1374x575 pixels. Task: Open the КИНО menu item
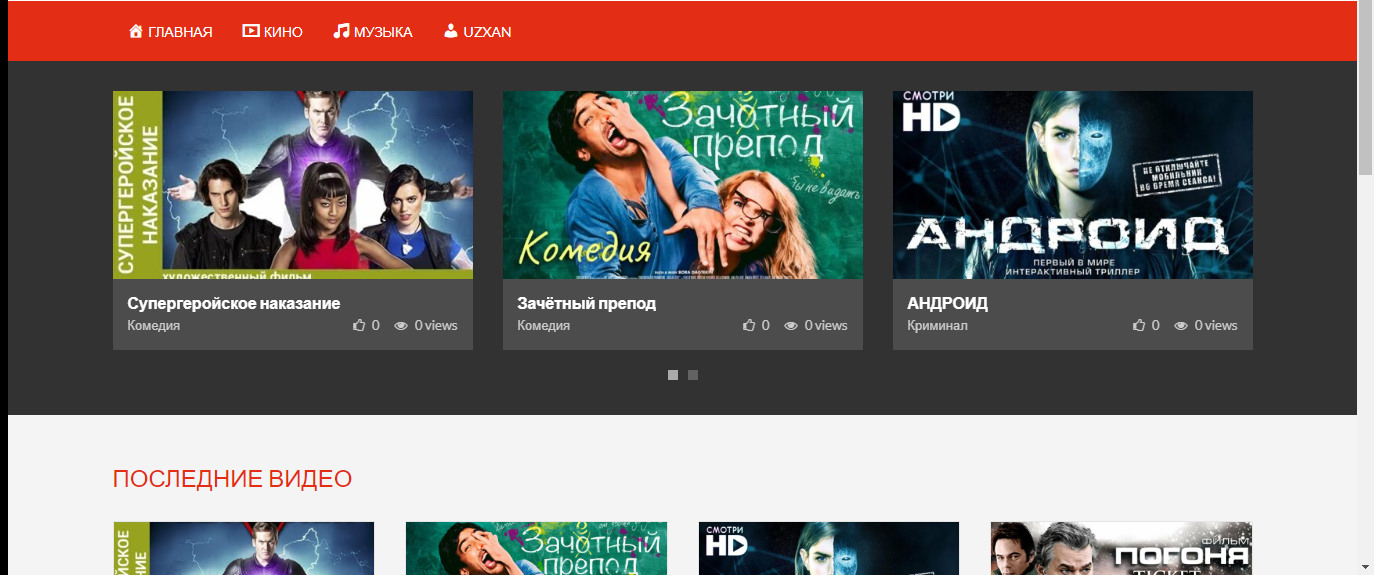pyautogui.click(x=273, y=31)
